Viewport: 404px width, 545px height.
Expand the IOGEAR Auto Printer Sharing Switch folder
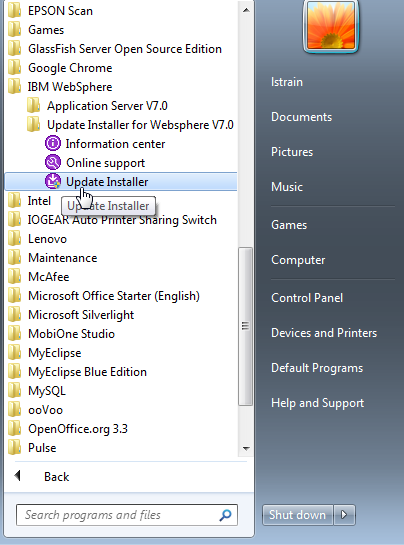122,220
